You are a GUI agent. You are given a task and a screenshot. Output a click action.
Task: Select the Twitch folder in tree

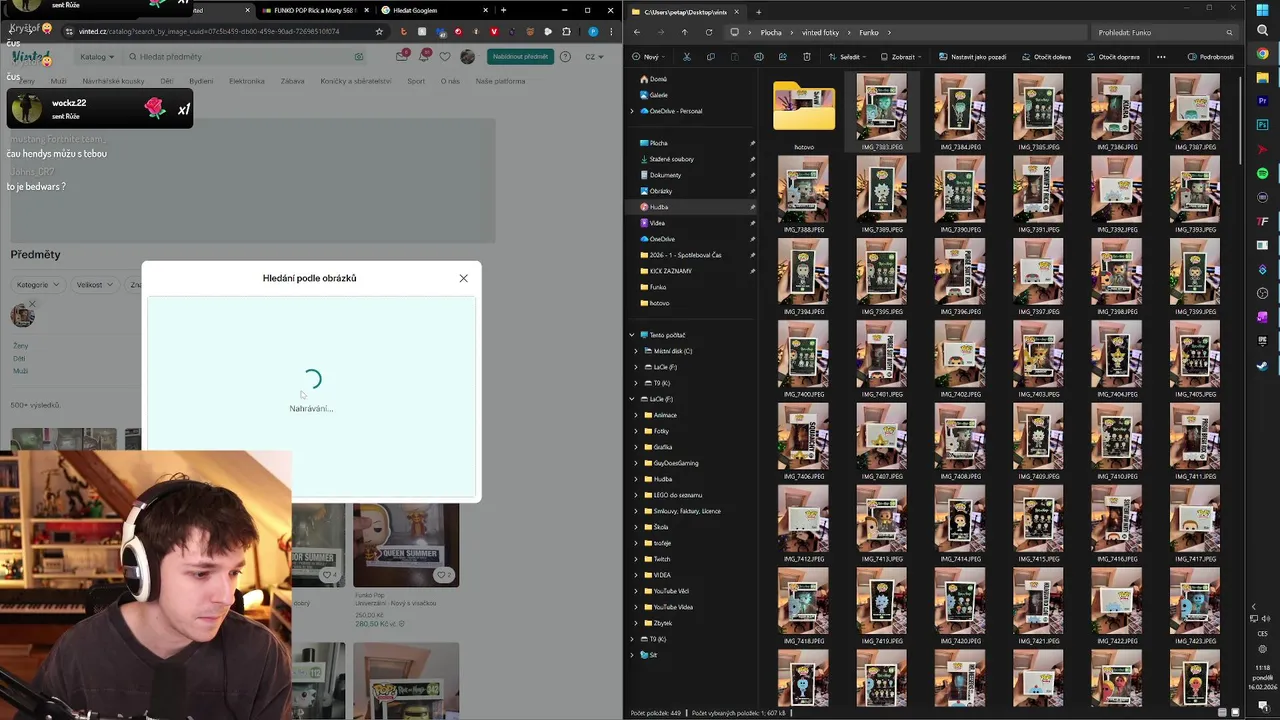[x=662, y=559]
